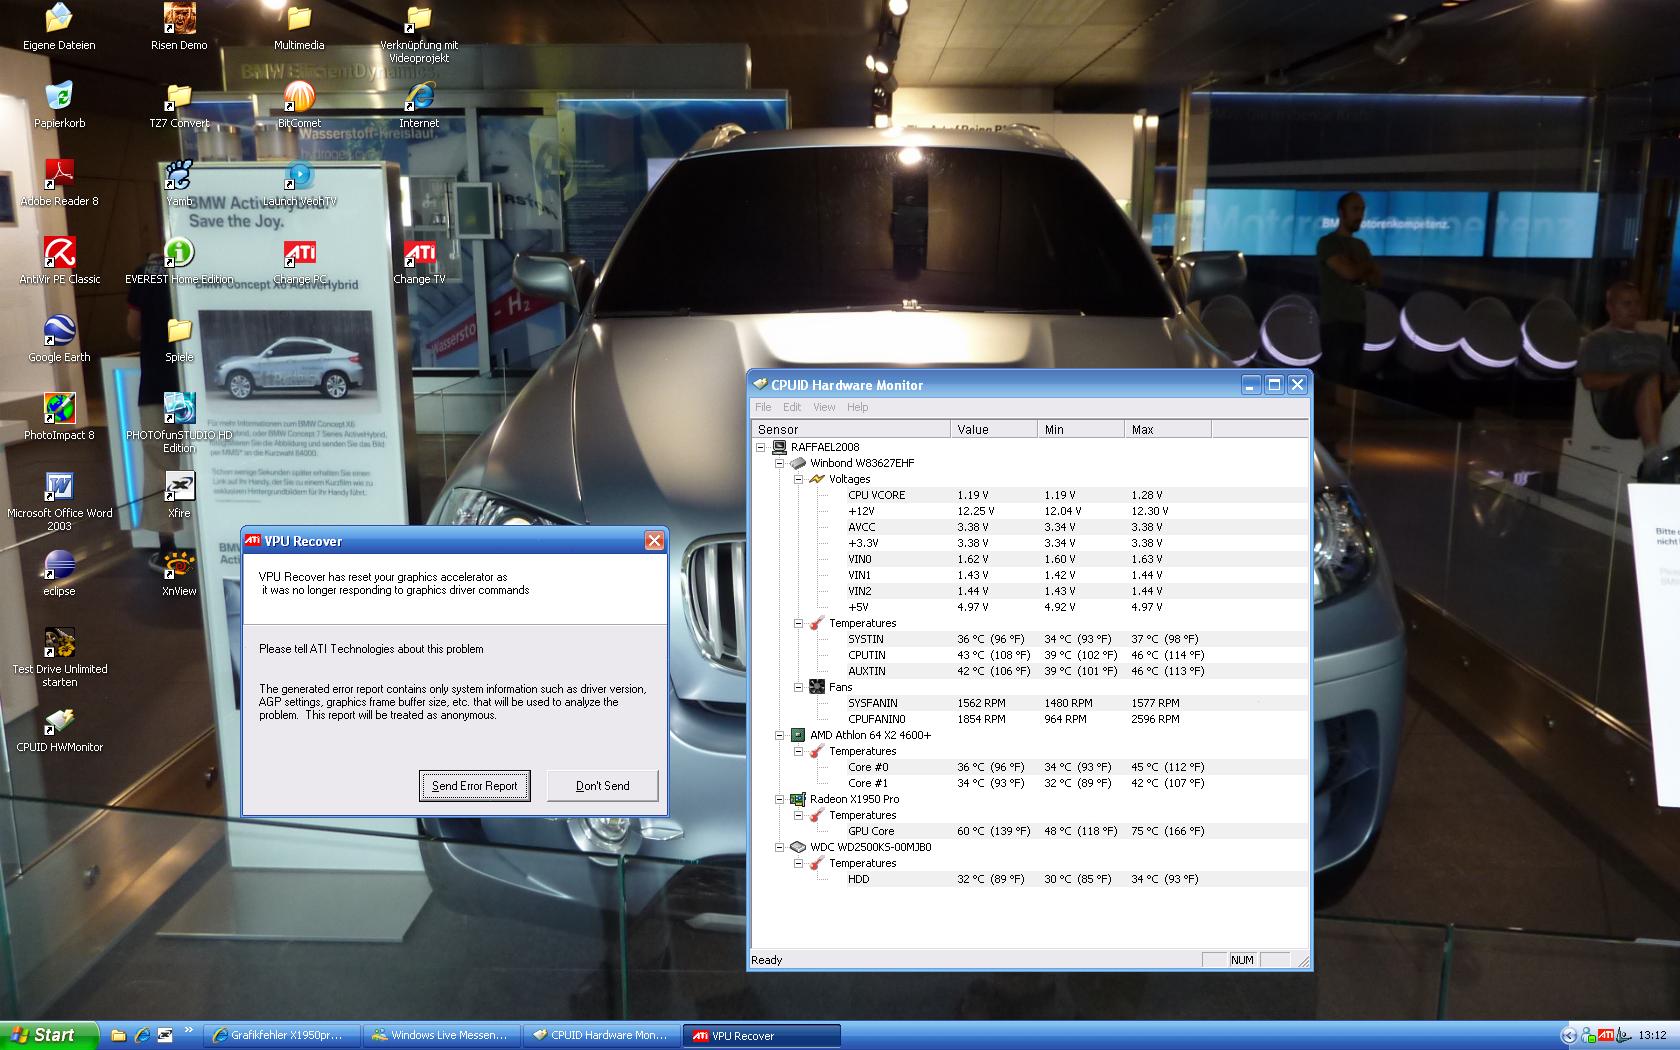Switch to CPUID Hardware Monitor taskbar item

click(x=601, y=1035)
